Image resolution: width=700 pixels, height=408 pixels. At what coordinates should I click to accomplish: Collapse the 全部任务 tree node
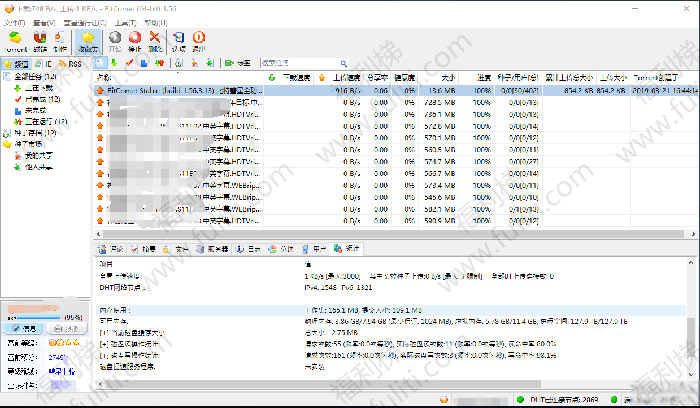pos(6,77)
